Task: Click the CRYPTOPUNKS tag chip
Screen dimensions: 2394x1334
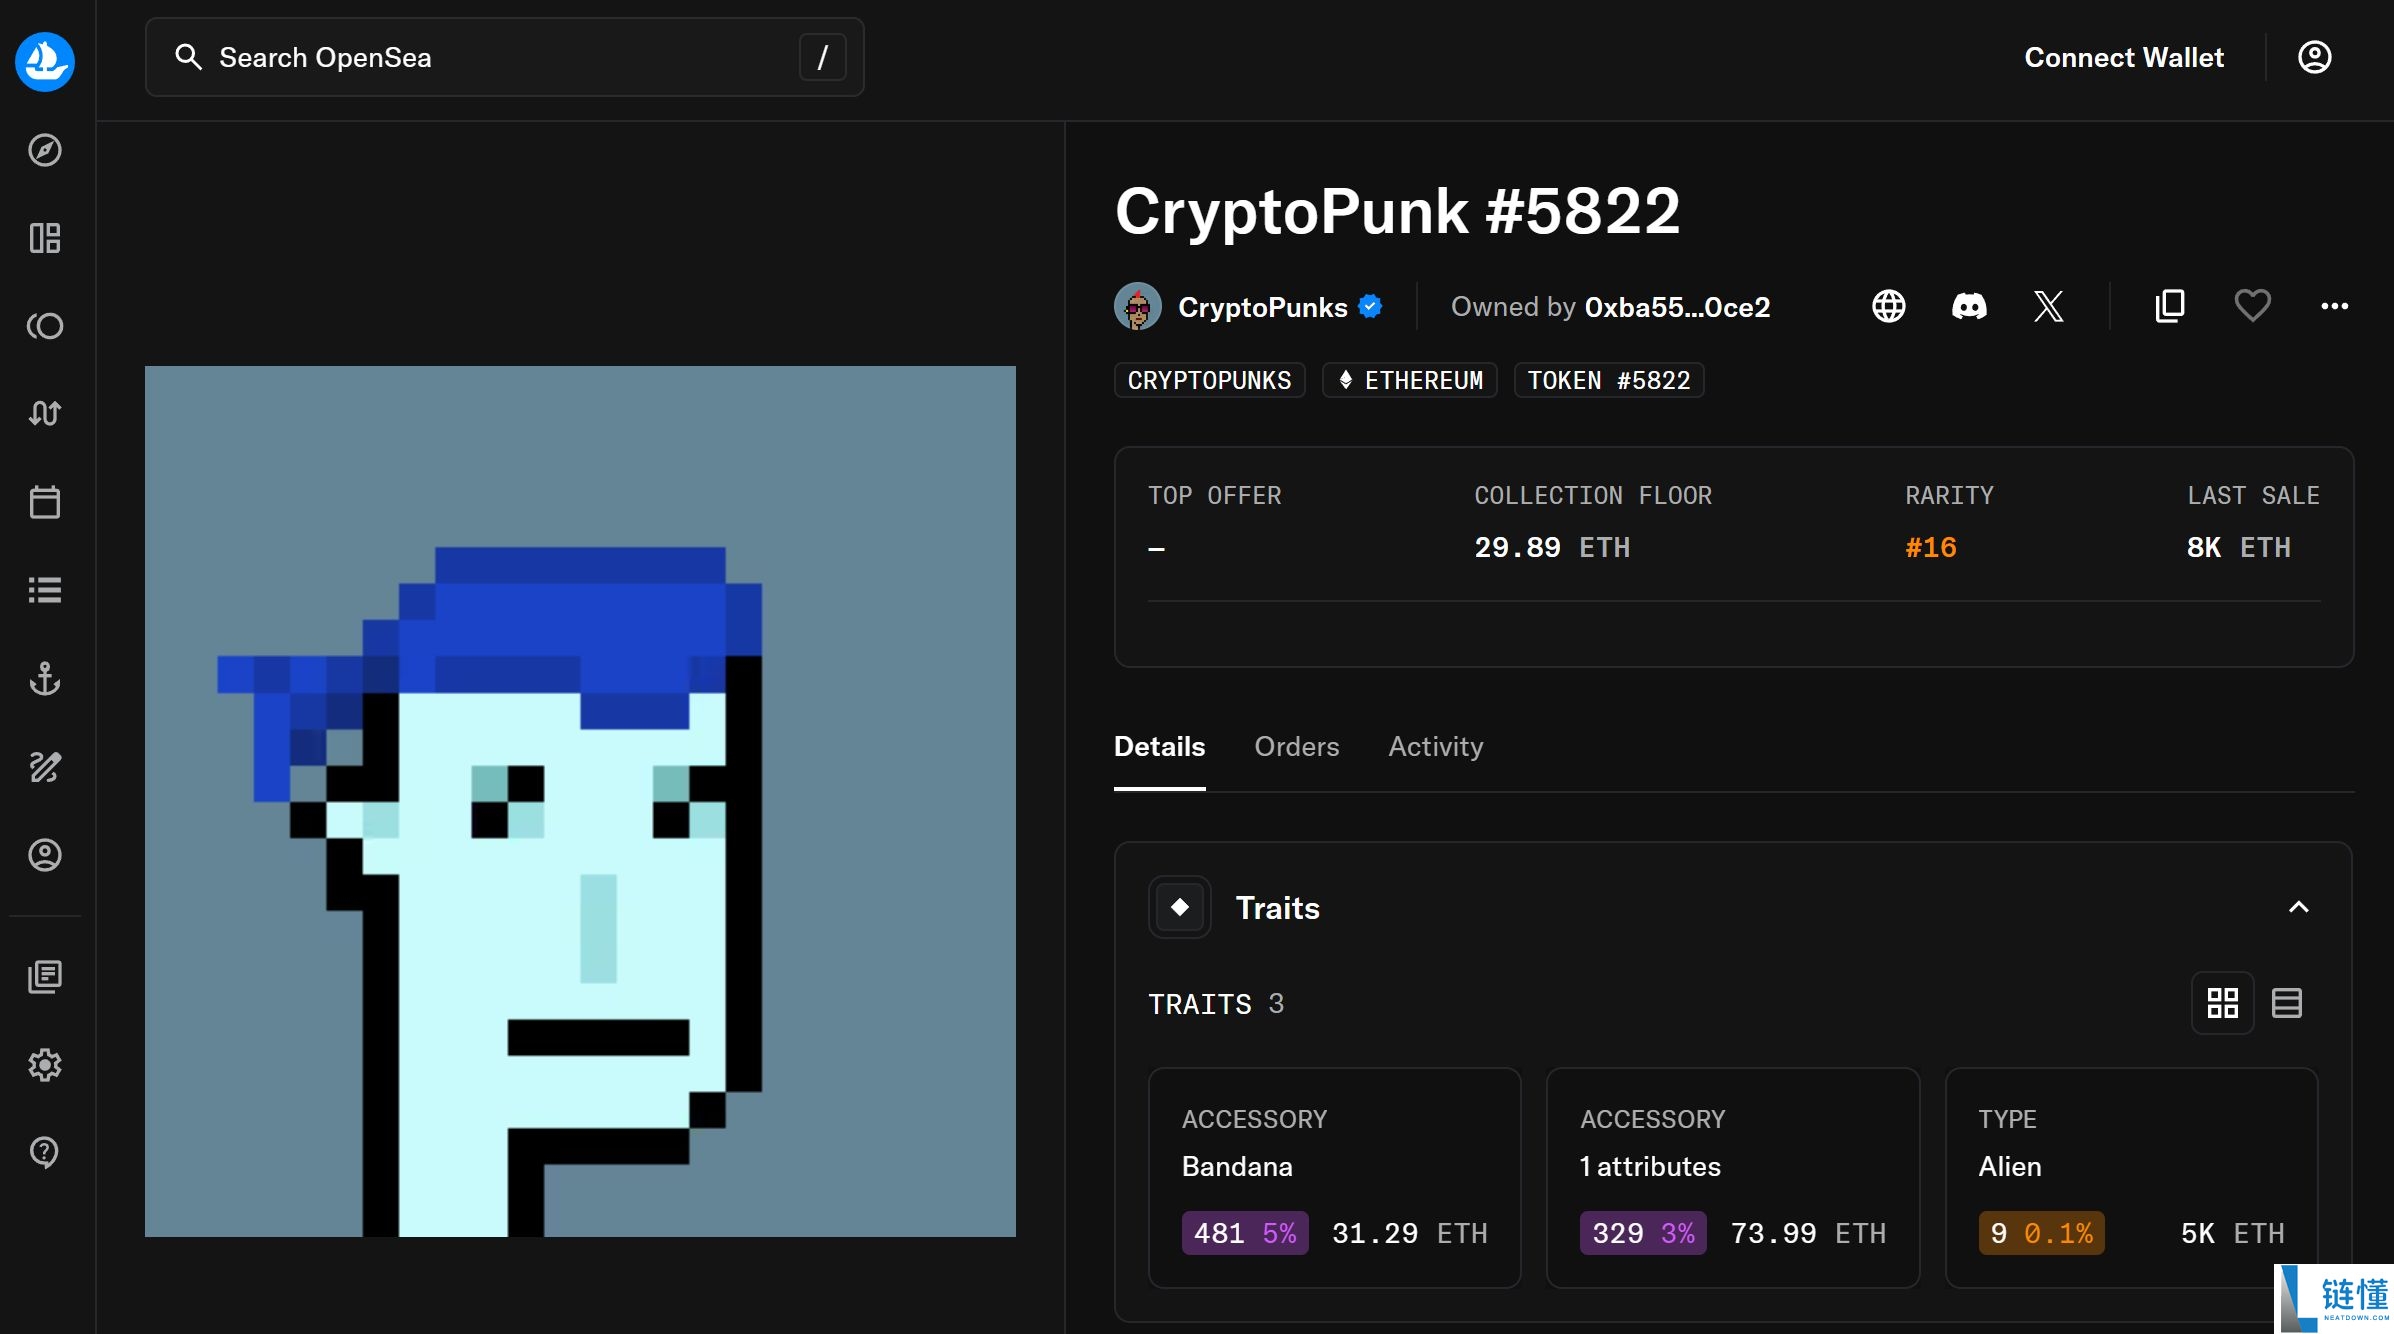Action: point(1210,380)
